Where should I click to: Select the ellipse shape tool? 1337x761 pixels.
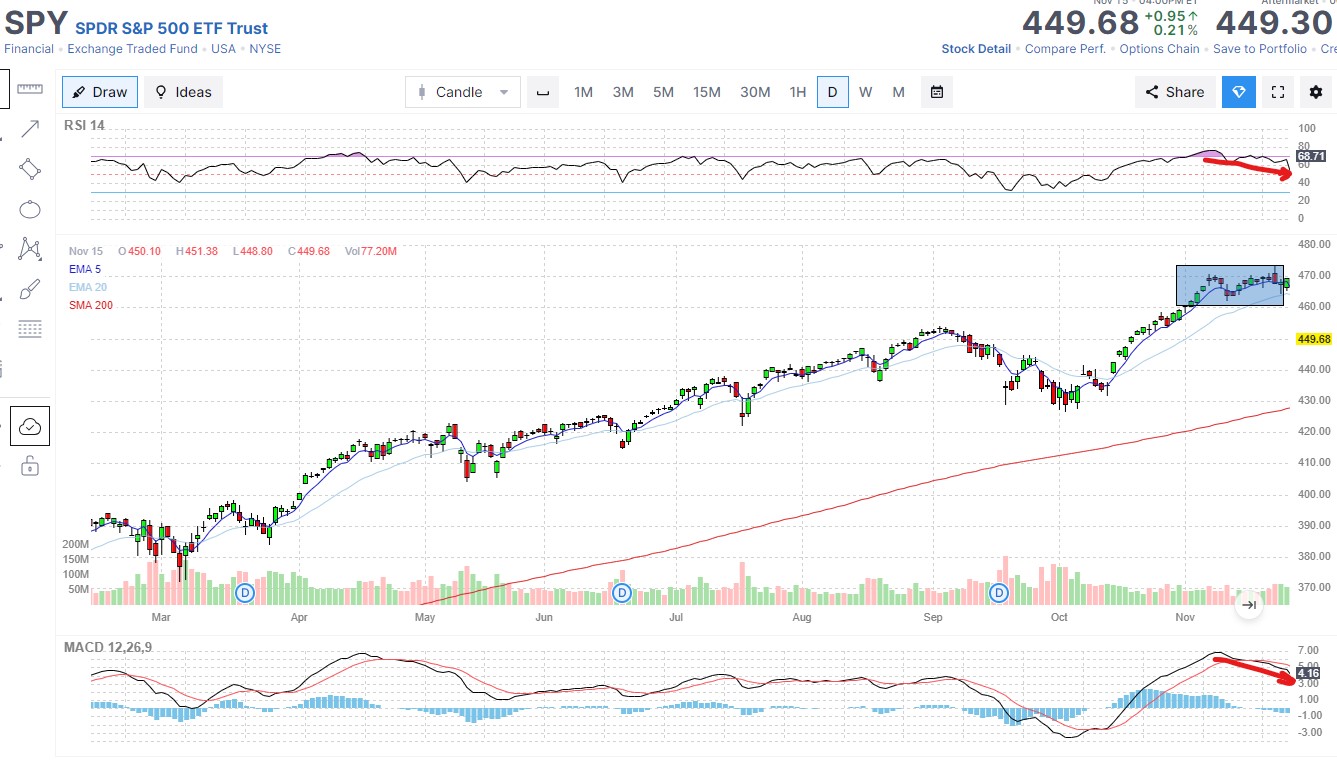[30, 209]
